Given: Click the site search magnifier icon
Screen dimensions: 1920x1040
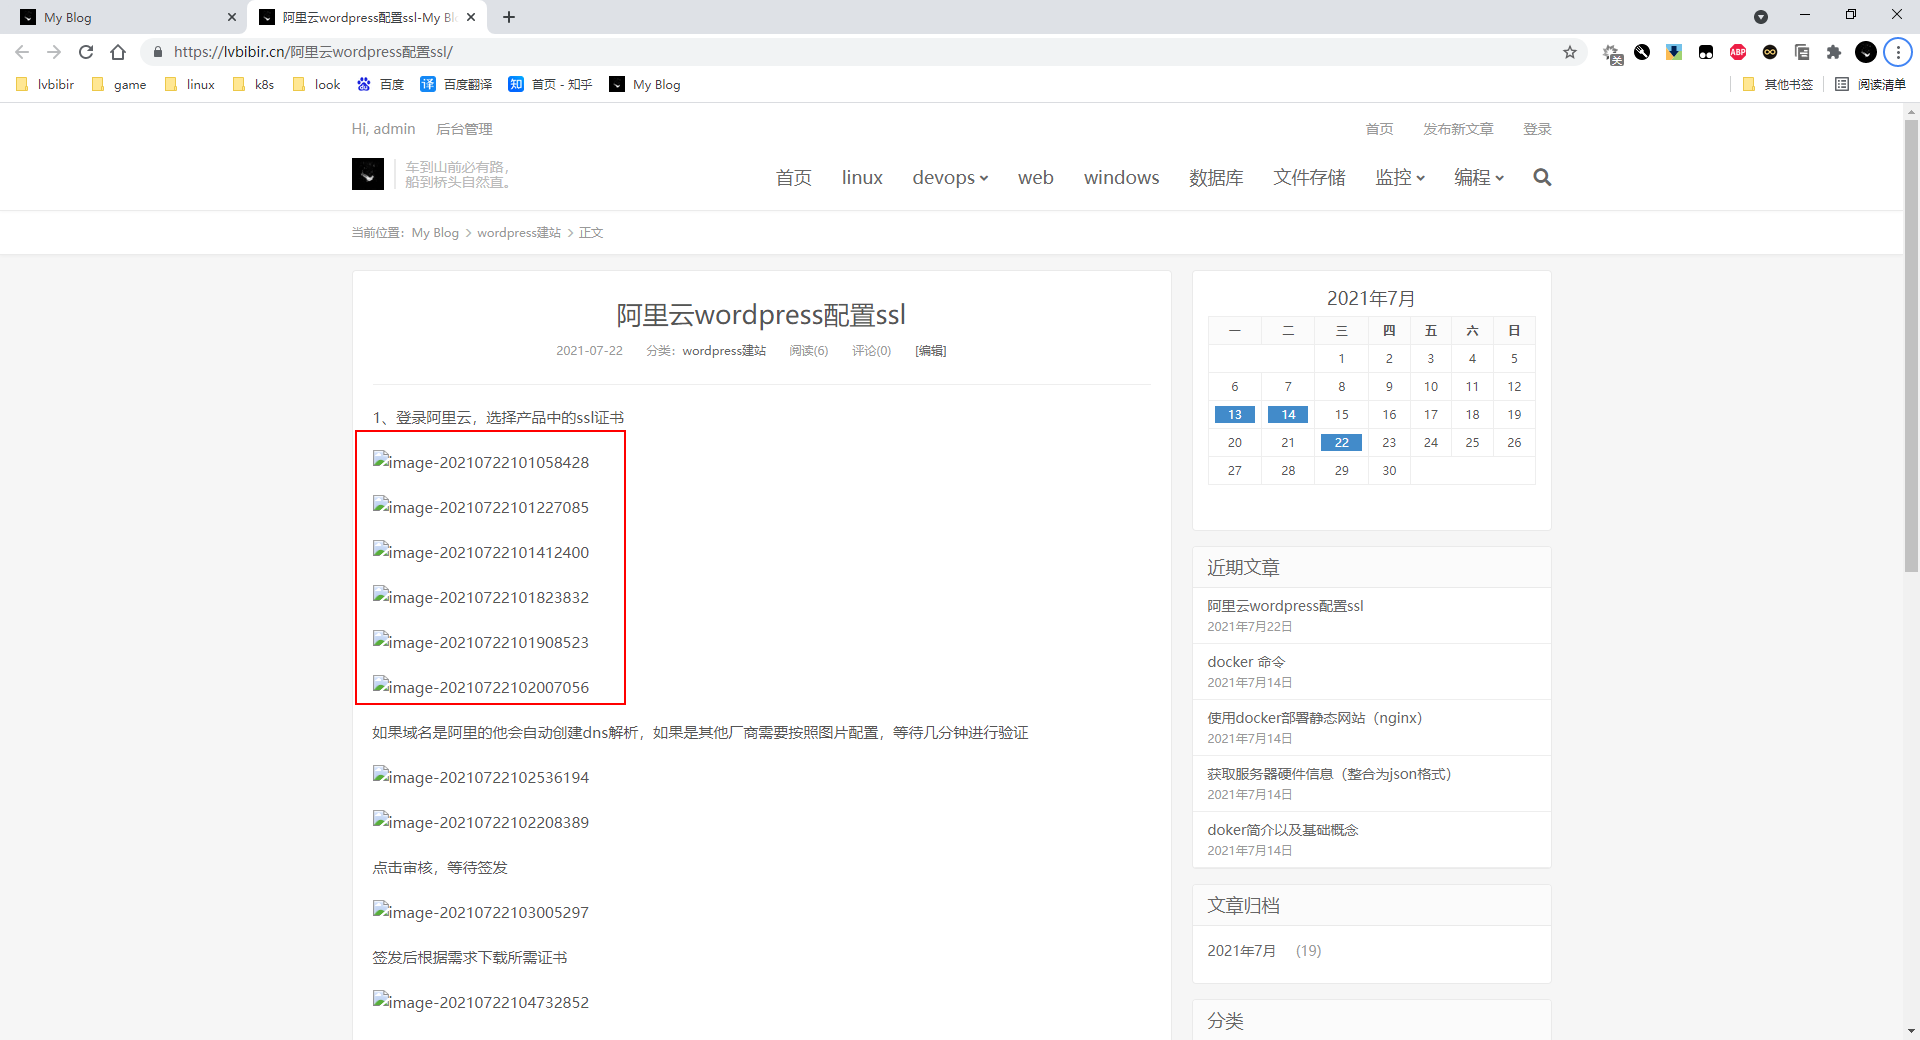Looking at the screenshot, I should tap(1542, 177).
